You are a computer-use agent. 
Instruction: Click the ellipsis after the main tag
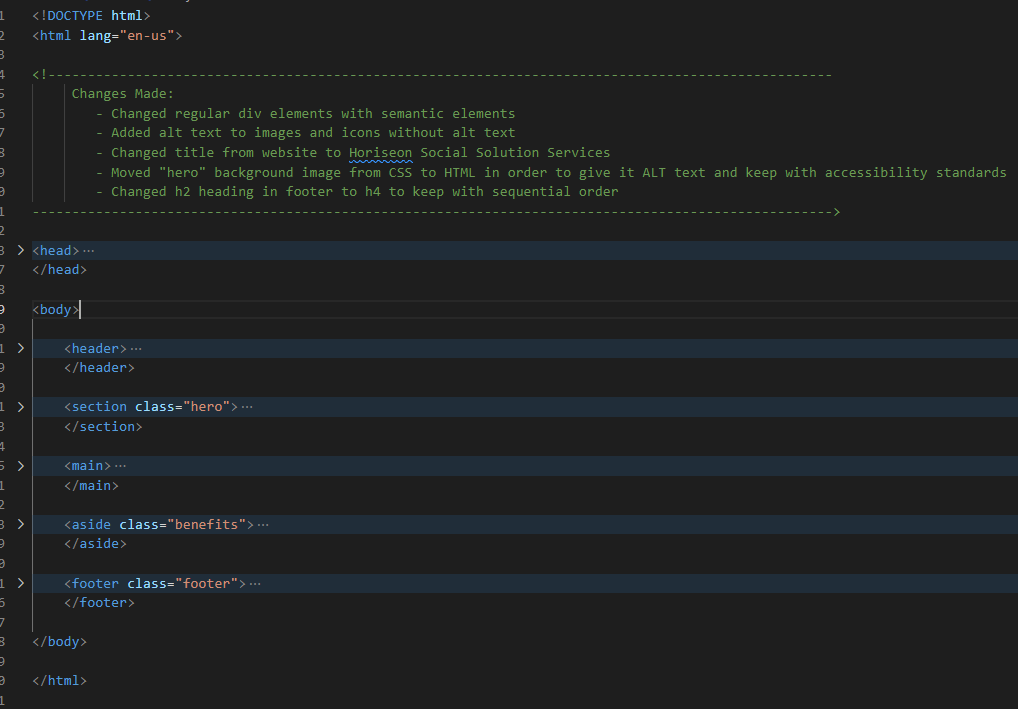[120, 466]
